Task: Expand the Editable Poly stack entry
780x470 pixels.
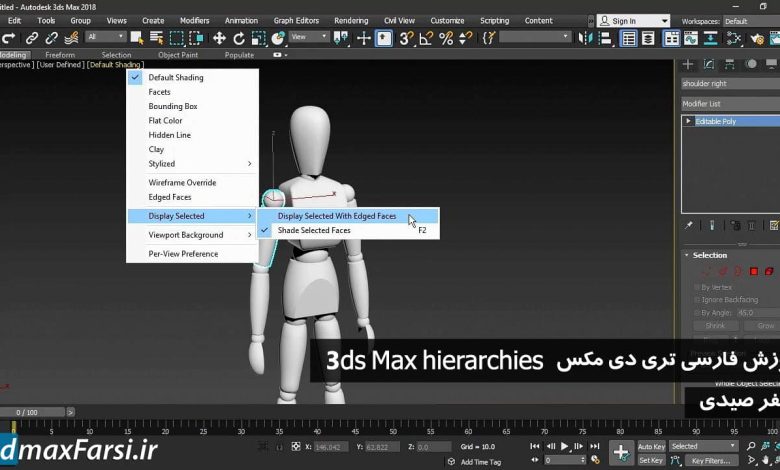Action: [x=688, y=121]
